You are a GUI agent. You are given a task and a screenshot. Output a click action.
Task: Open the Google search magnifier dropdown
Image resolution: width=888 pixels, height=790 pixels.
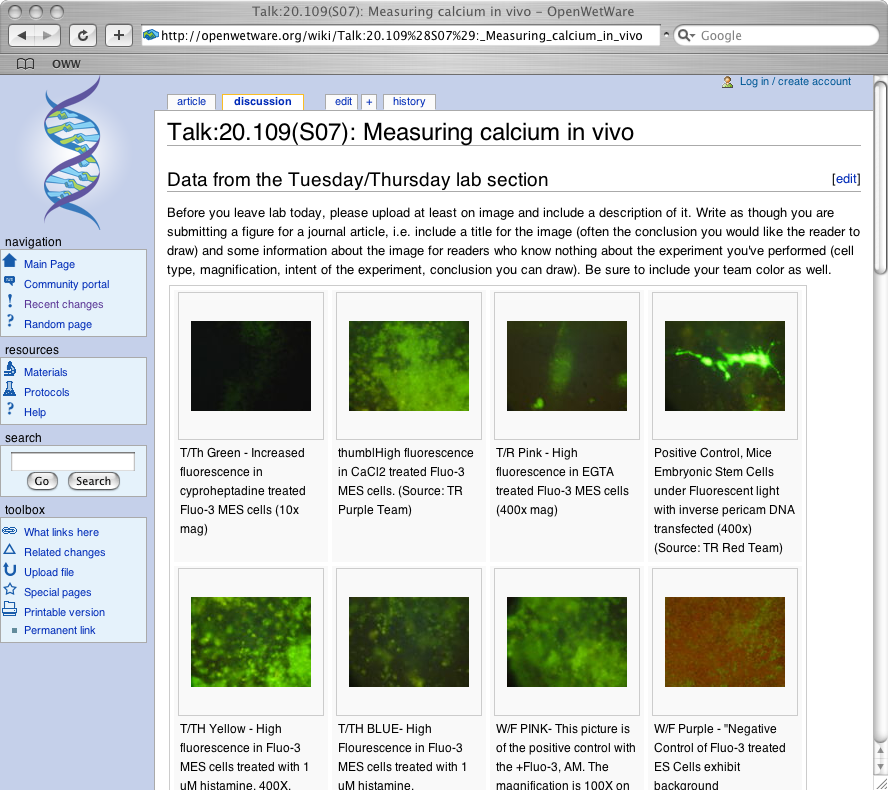pyautogui.click(x=686, y=36)
